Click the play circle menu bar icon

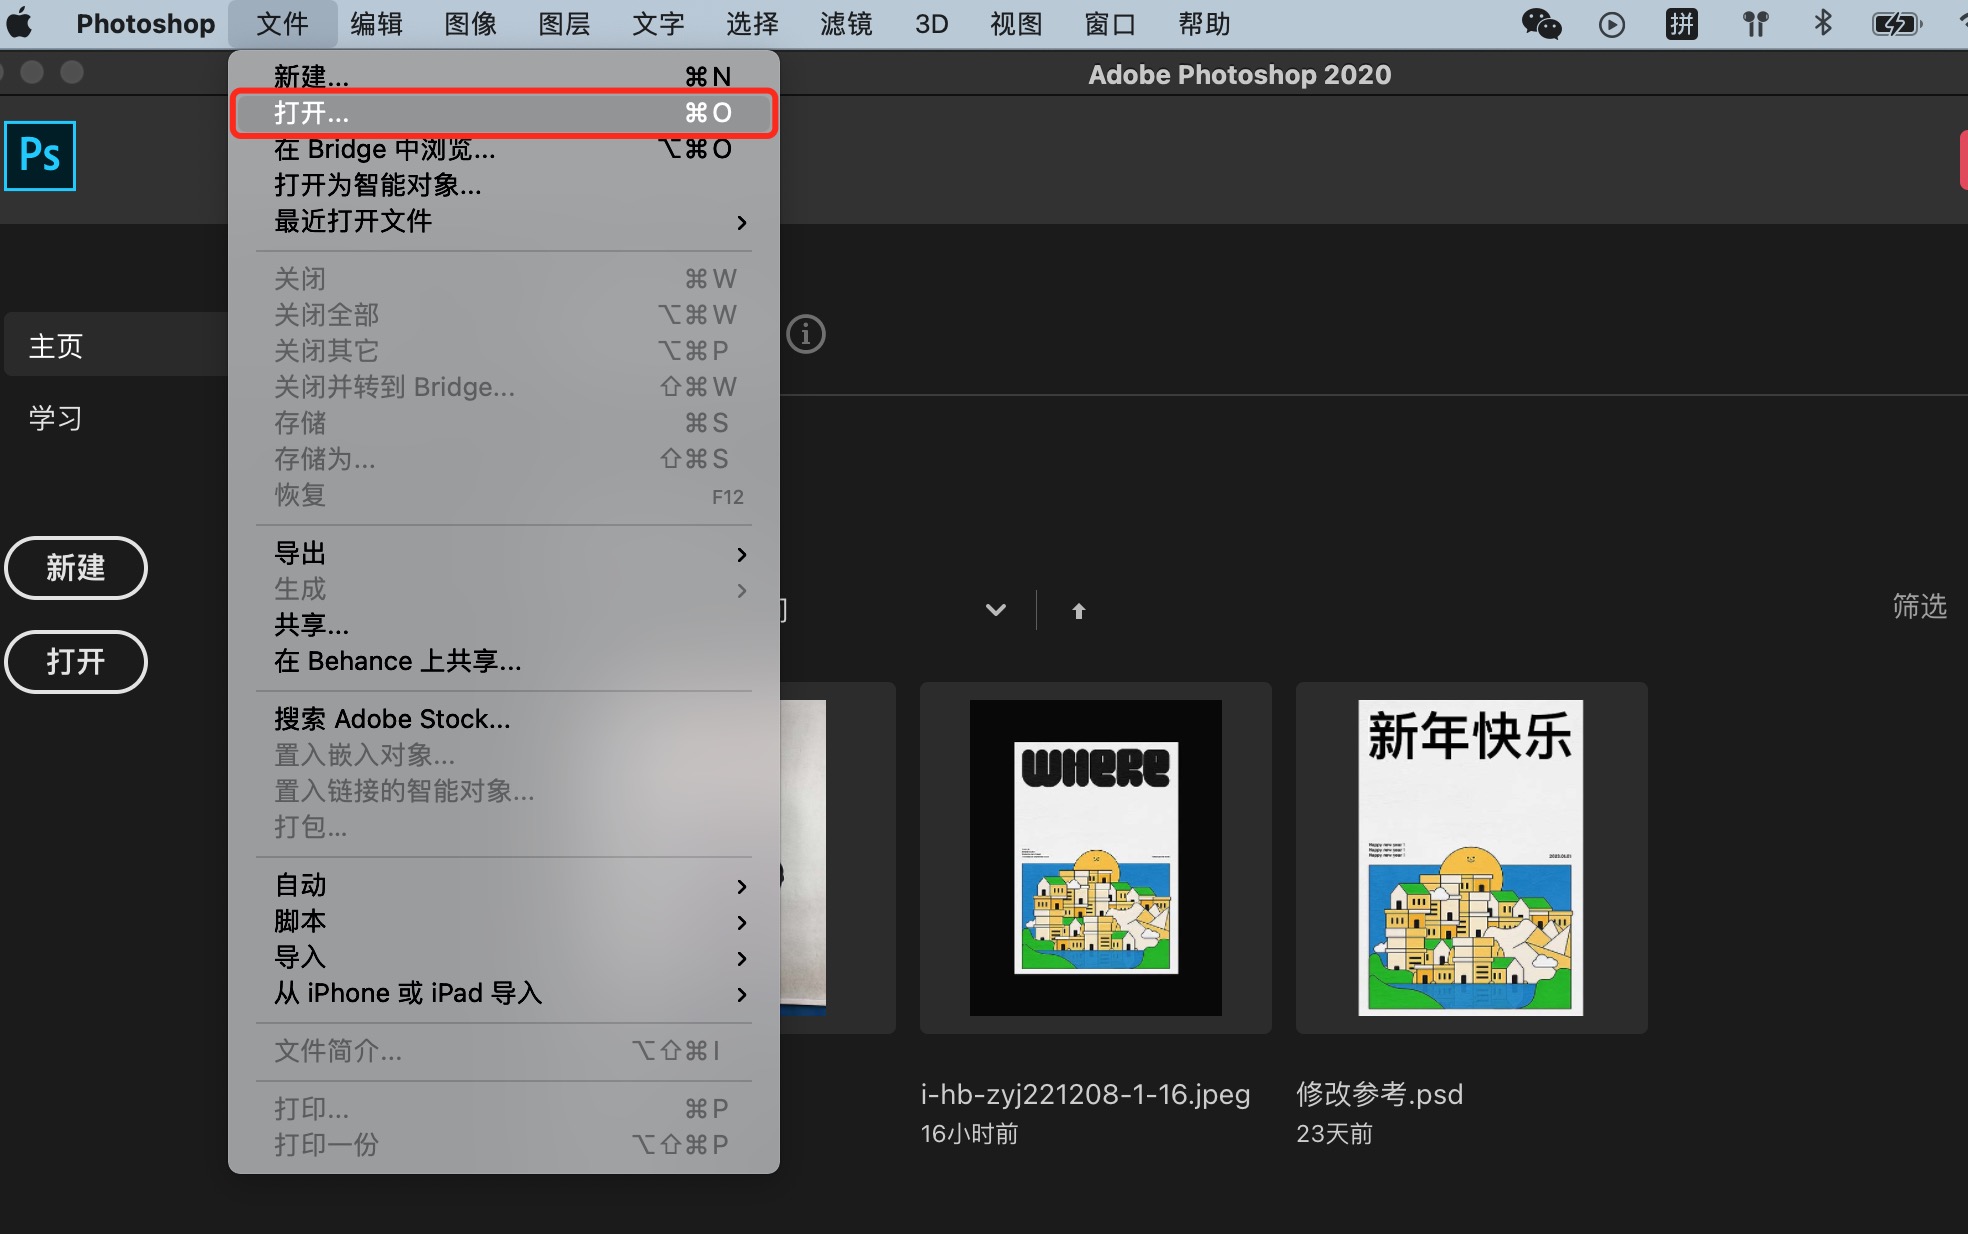(1611, 24)
